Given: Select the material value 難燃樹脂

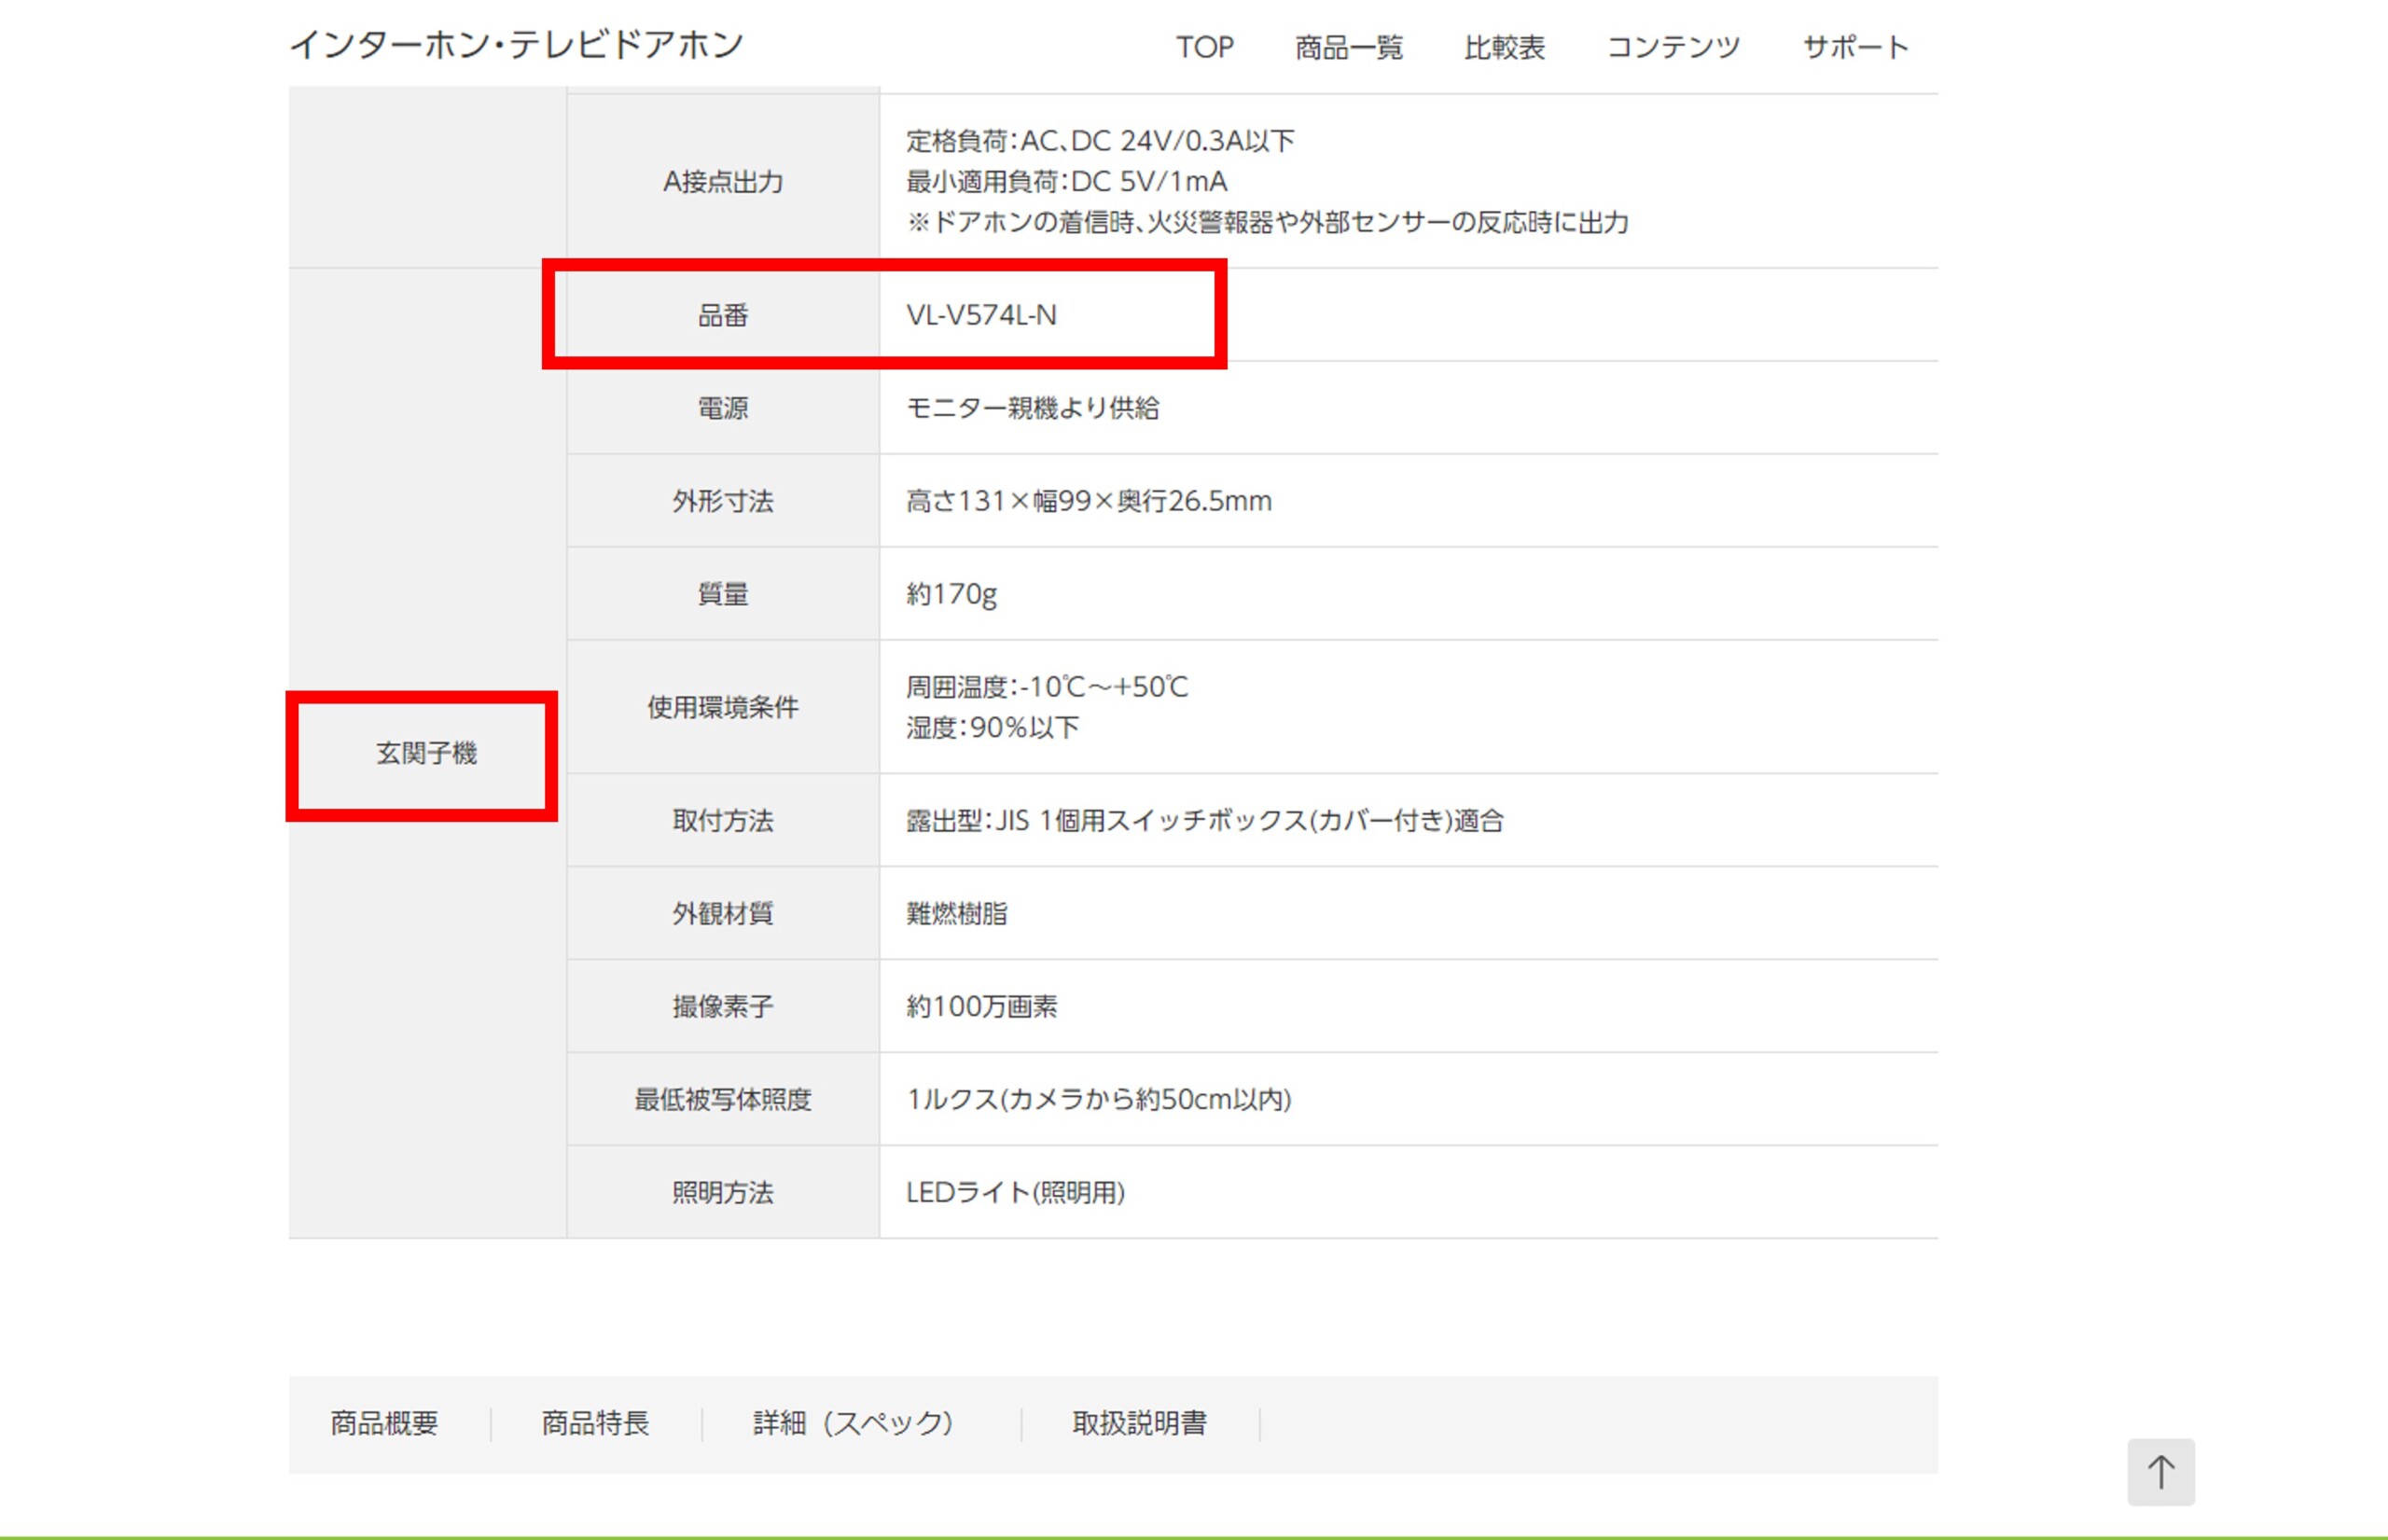Looking at the screenshot, I should tap(957, 913).
